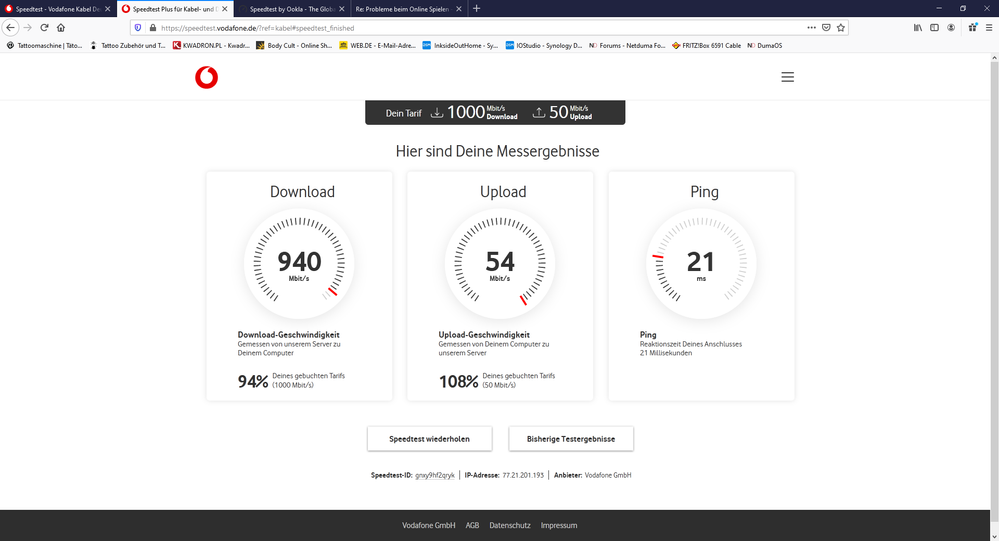Open KWADRON.PL bookmark
Image resolution: width=999 pixels, height=541 pixels.
pos(211,45)
